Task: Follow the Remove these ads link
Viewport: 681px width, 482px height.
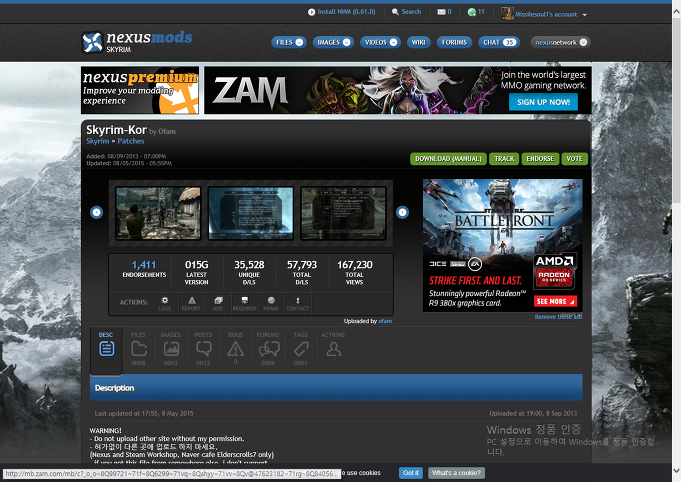Action: (558, 317)
